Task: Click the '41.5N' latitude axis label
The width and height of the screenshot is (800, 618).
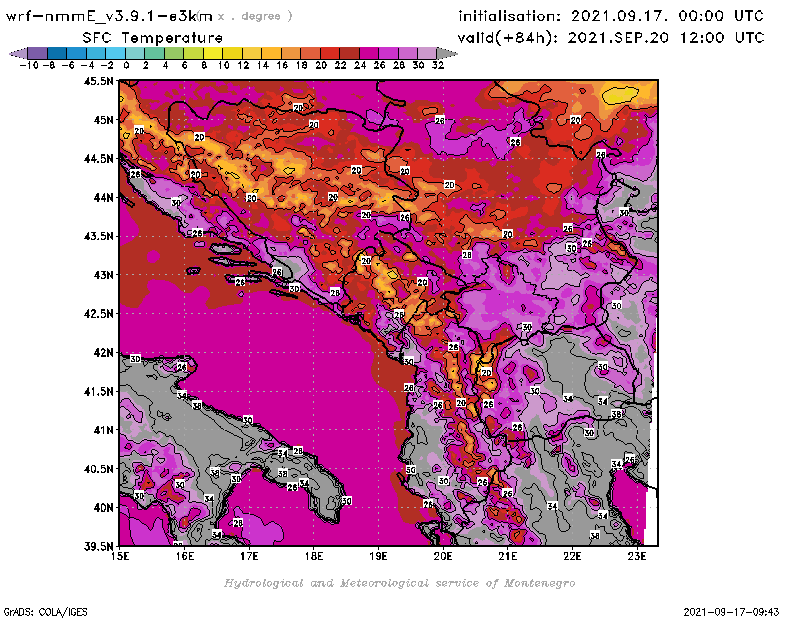Action: 98,391
